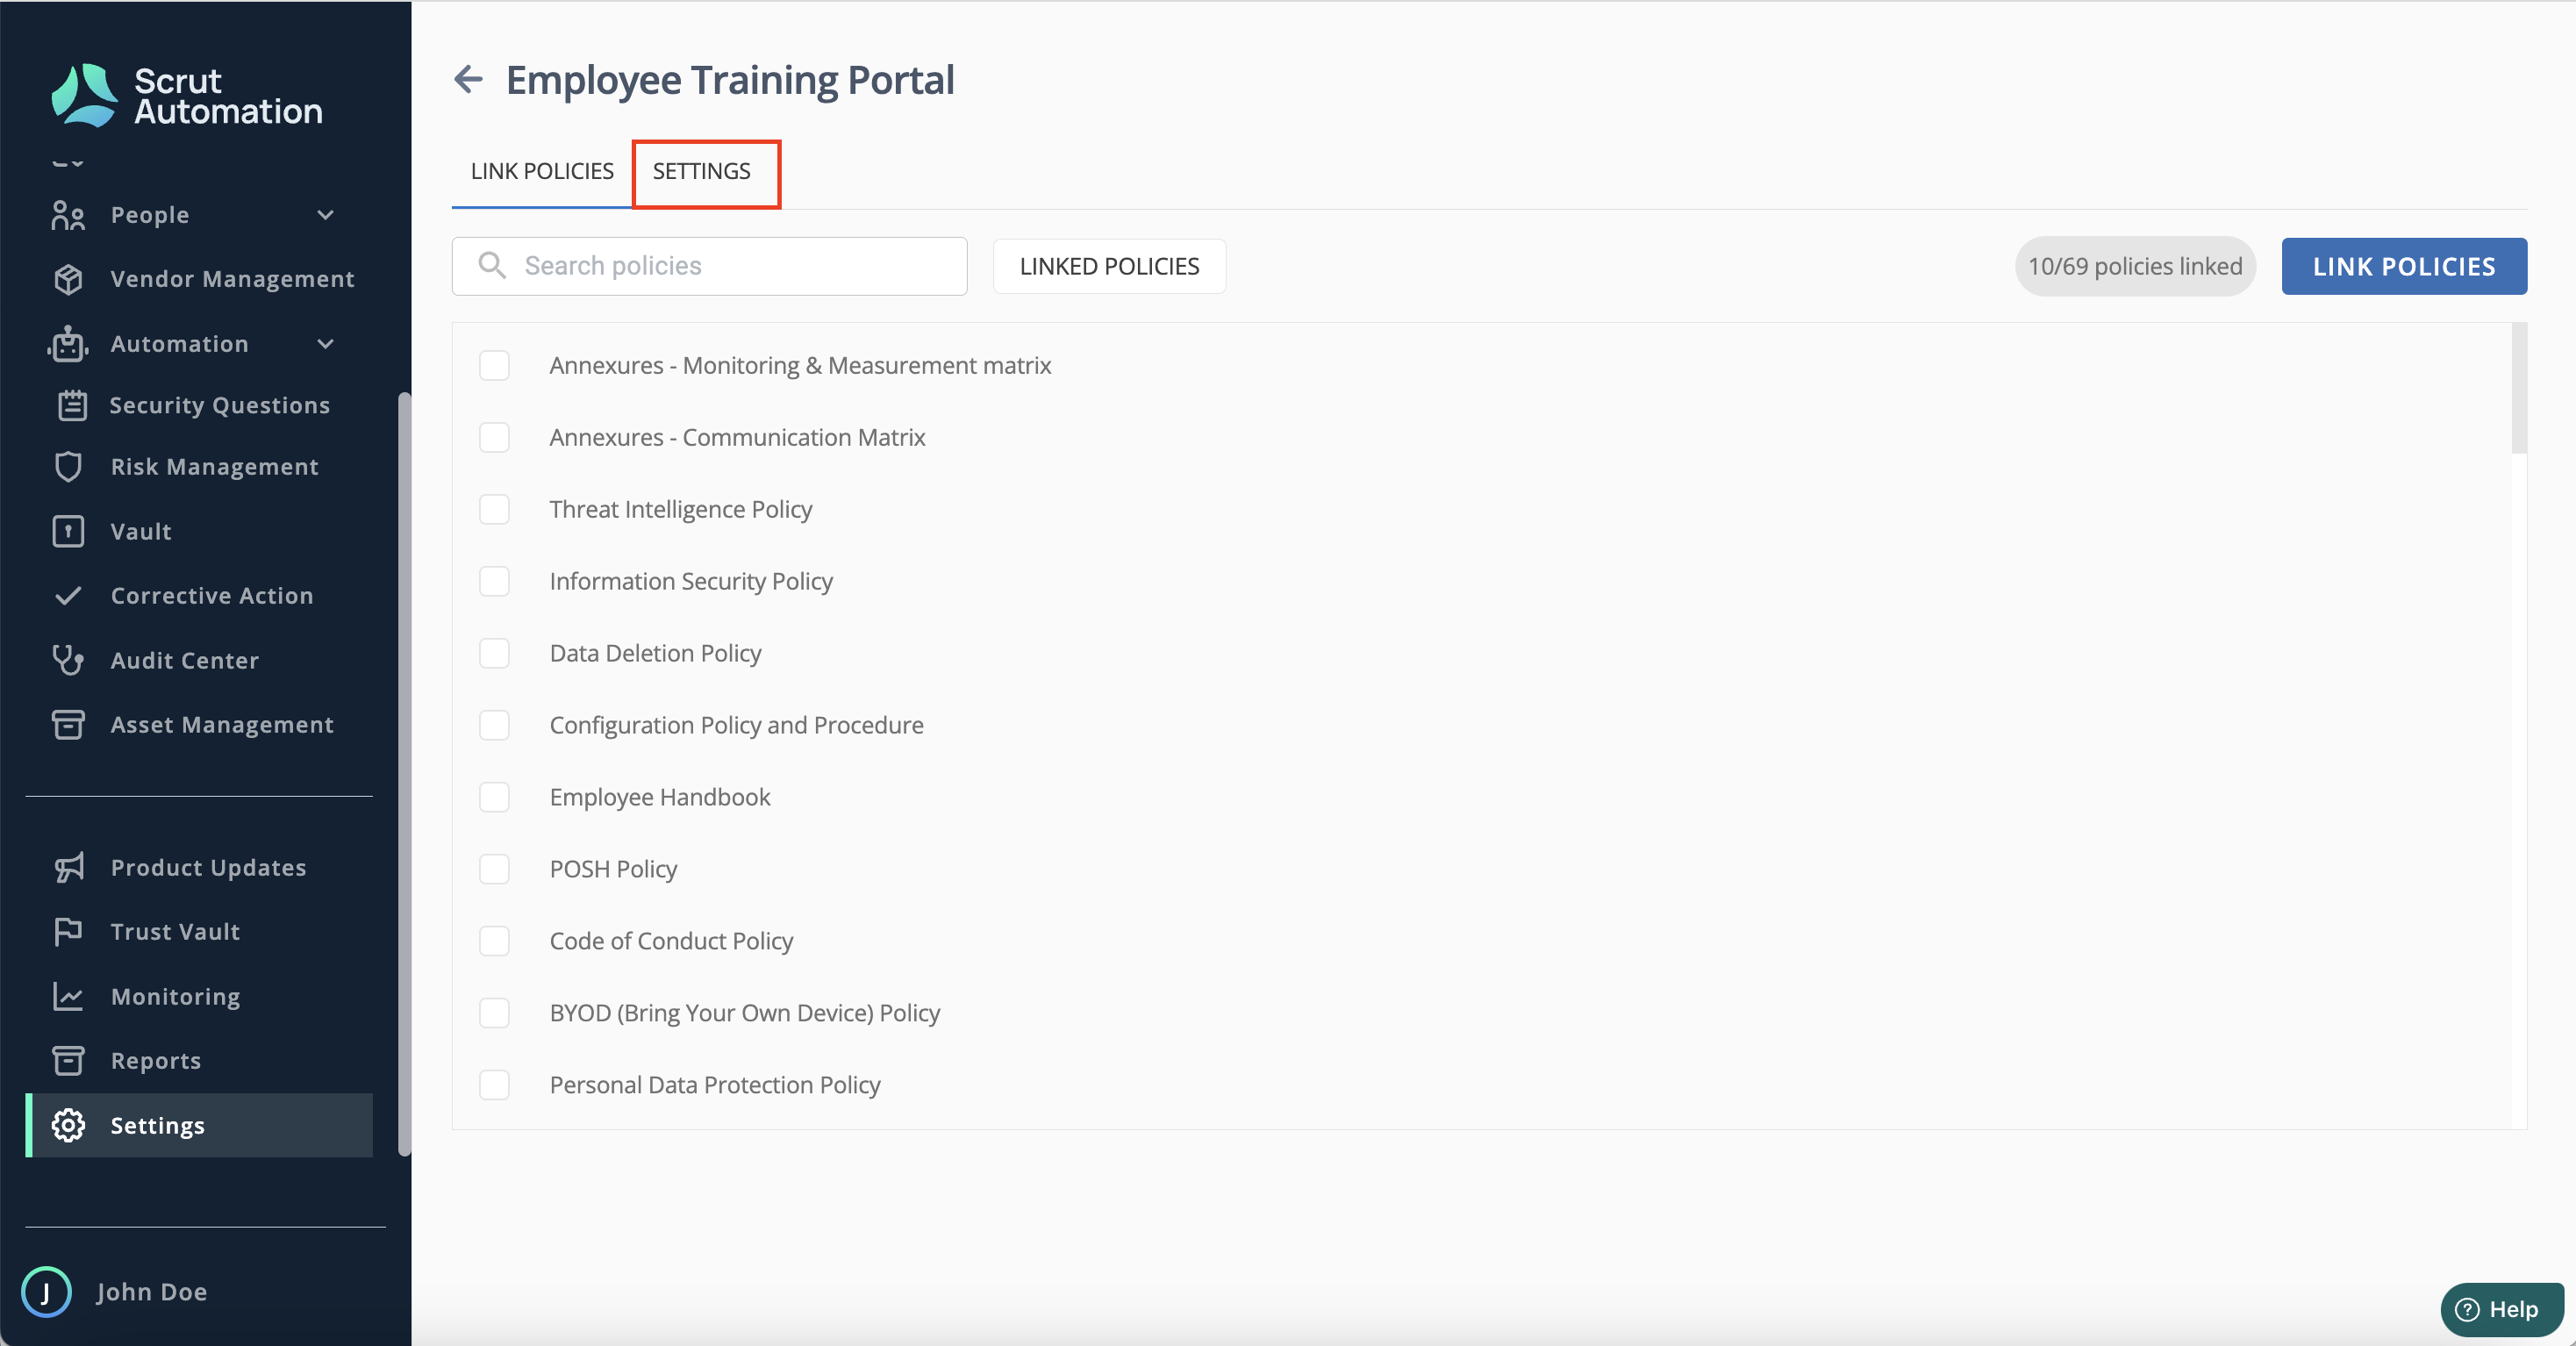Check the Code of Conduct Policy checkbox
This screenshot has width=2576, height=1346.
click(494, 941)
